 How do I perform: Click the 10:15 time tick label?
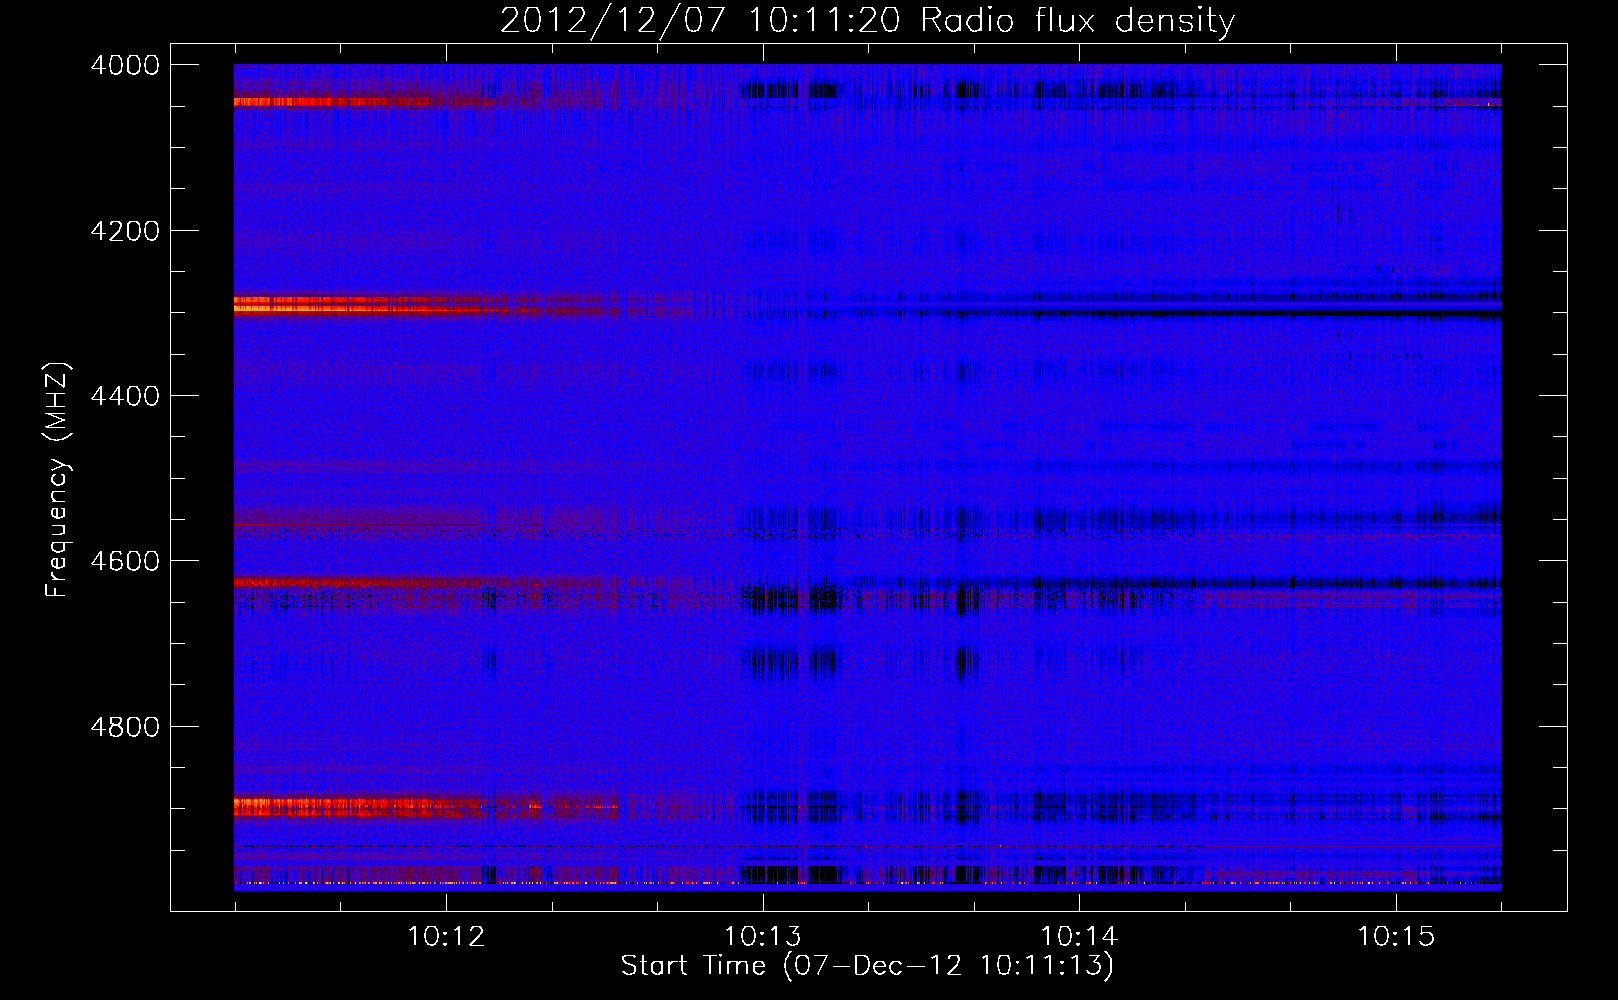1396,937
